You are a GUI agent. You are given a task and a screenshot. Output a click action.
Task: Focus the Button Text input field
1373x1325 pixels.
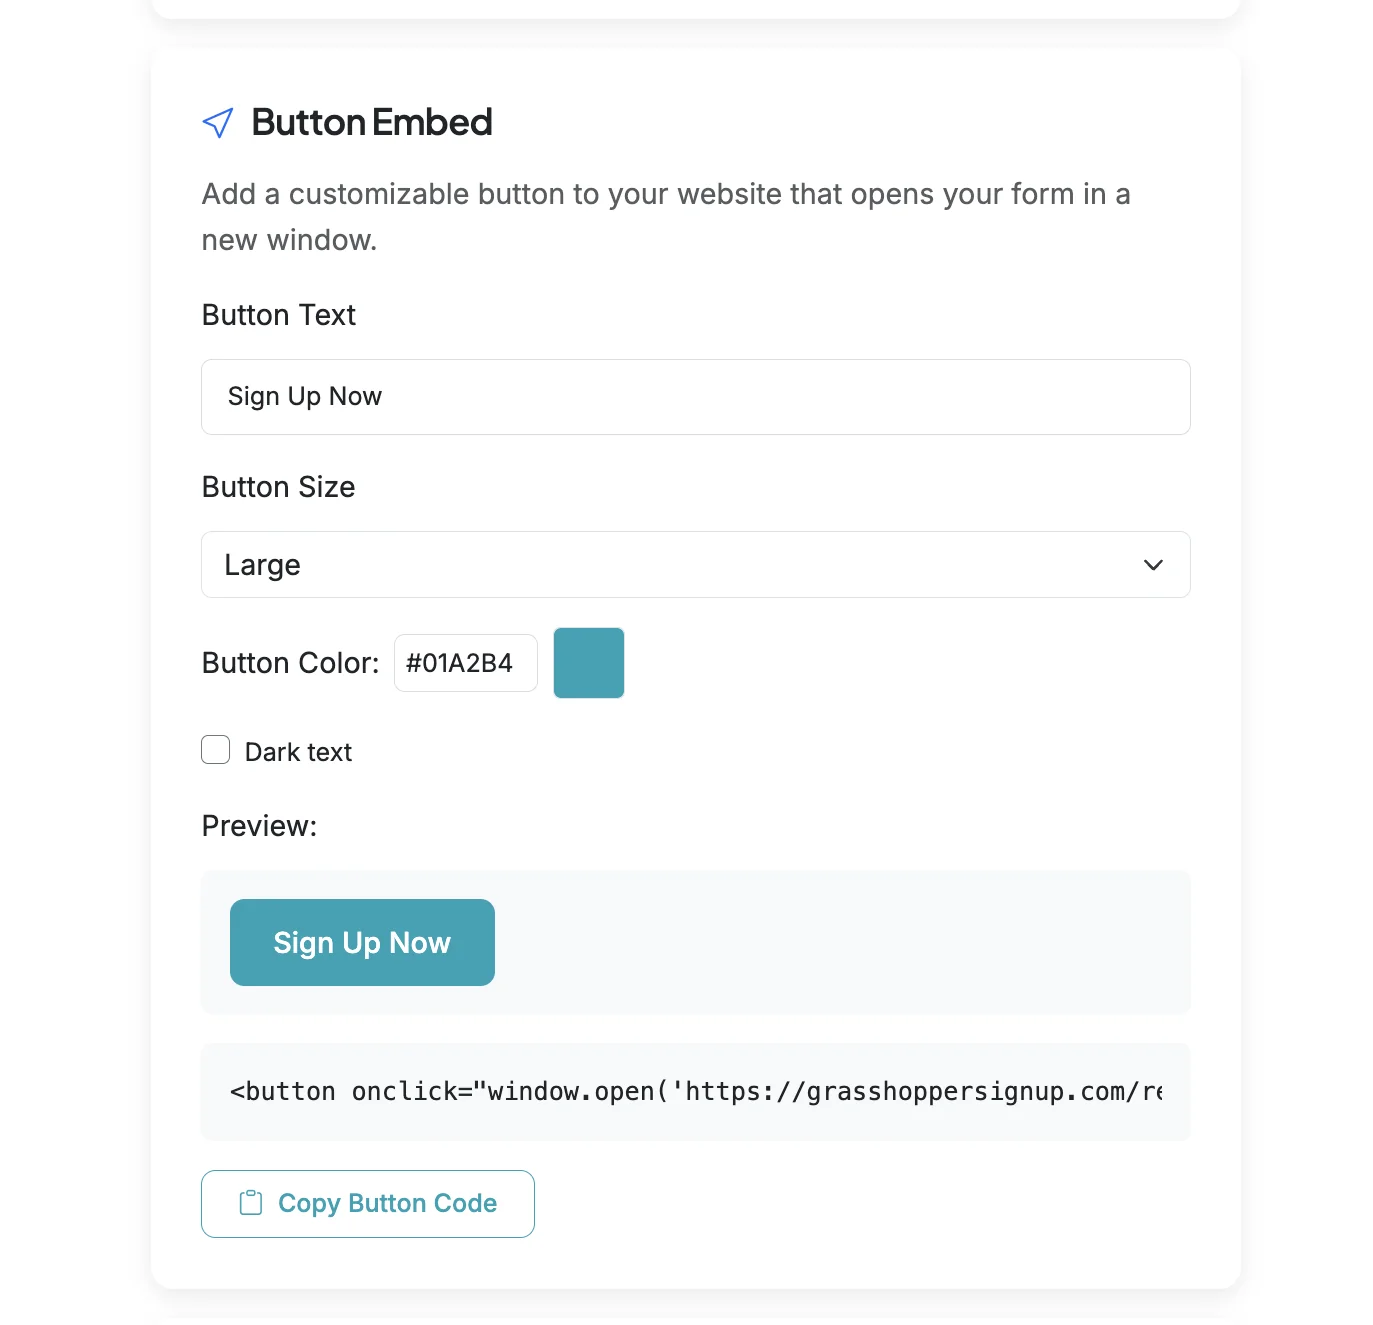(696, 397)
